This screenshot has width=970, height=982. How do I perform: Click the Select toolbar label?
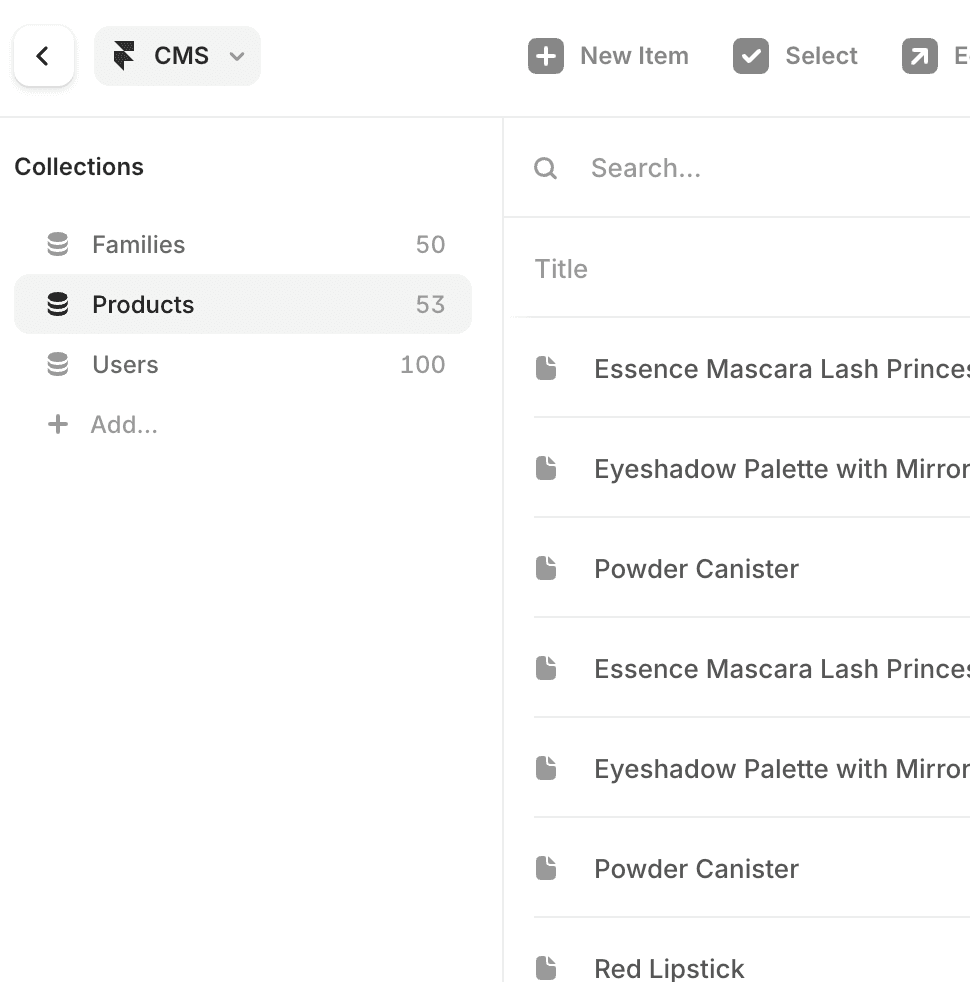click(x=821, y=56)
